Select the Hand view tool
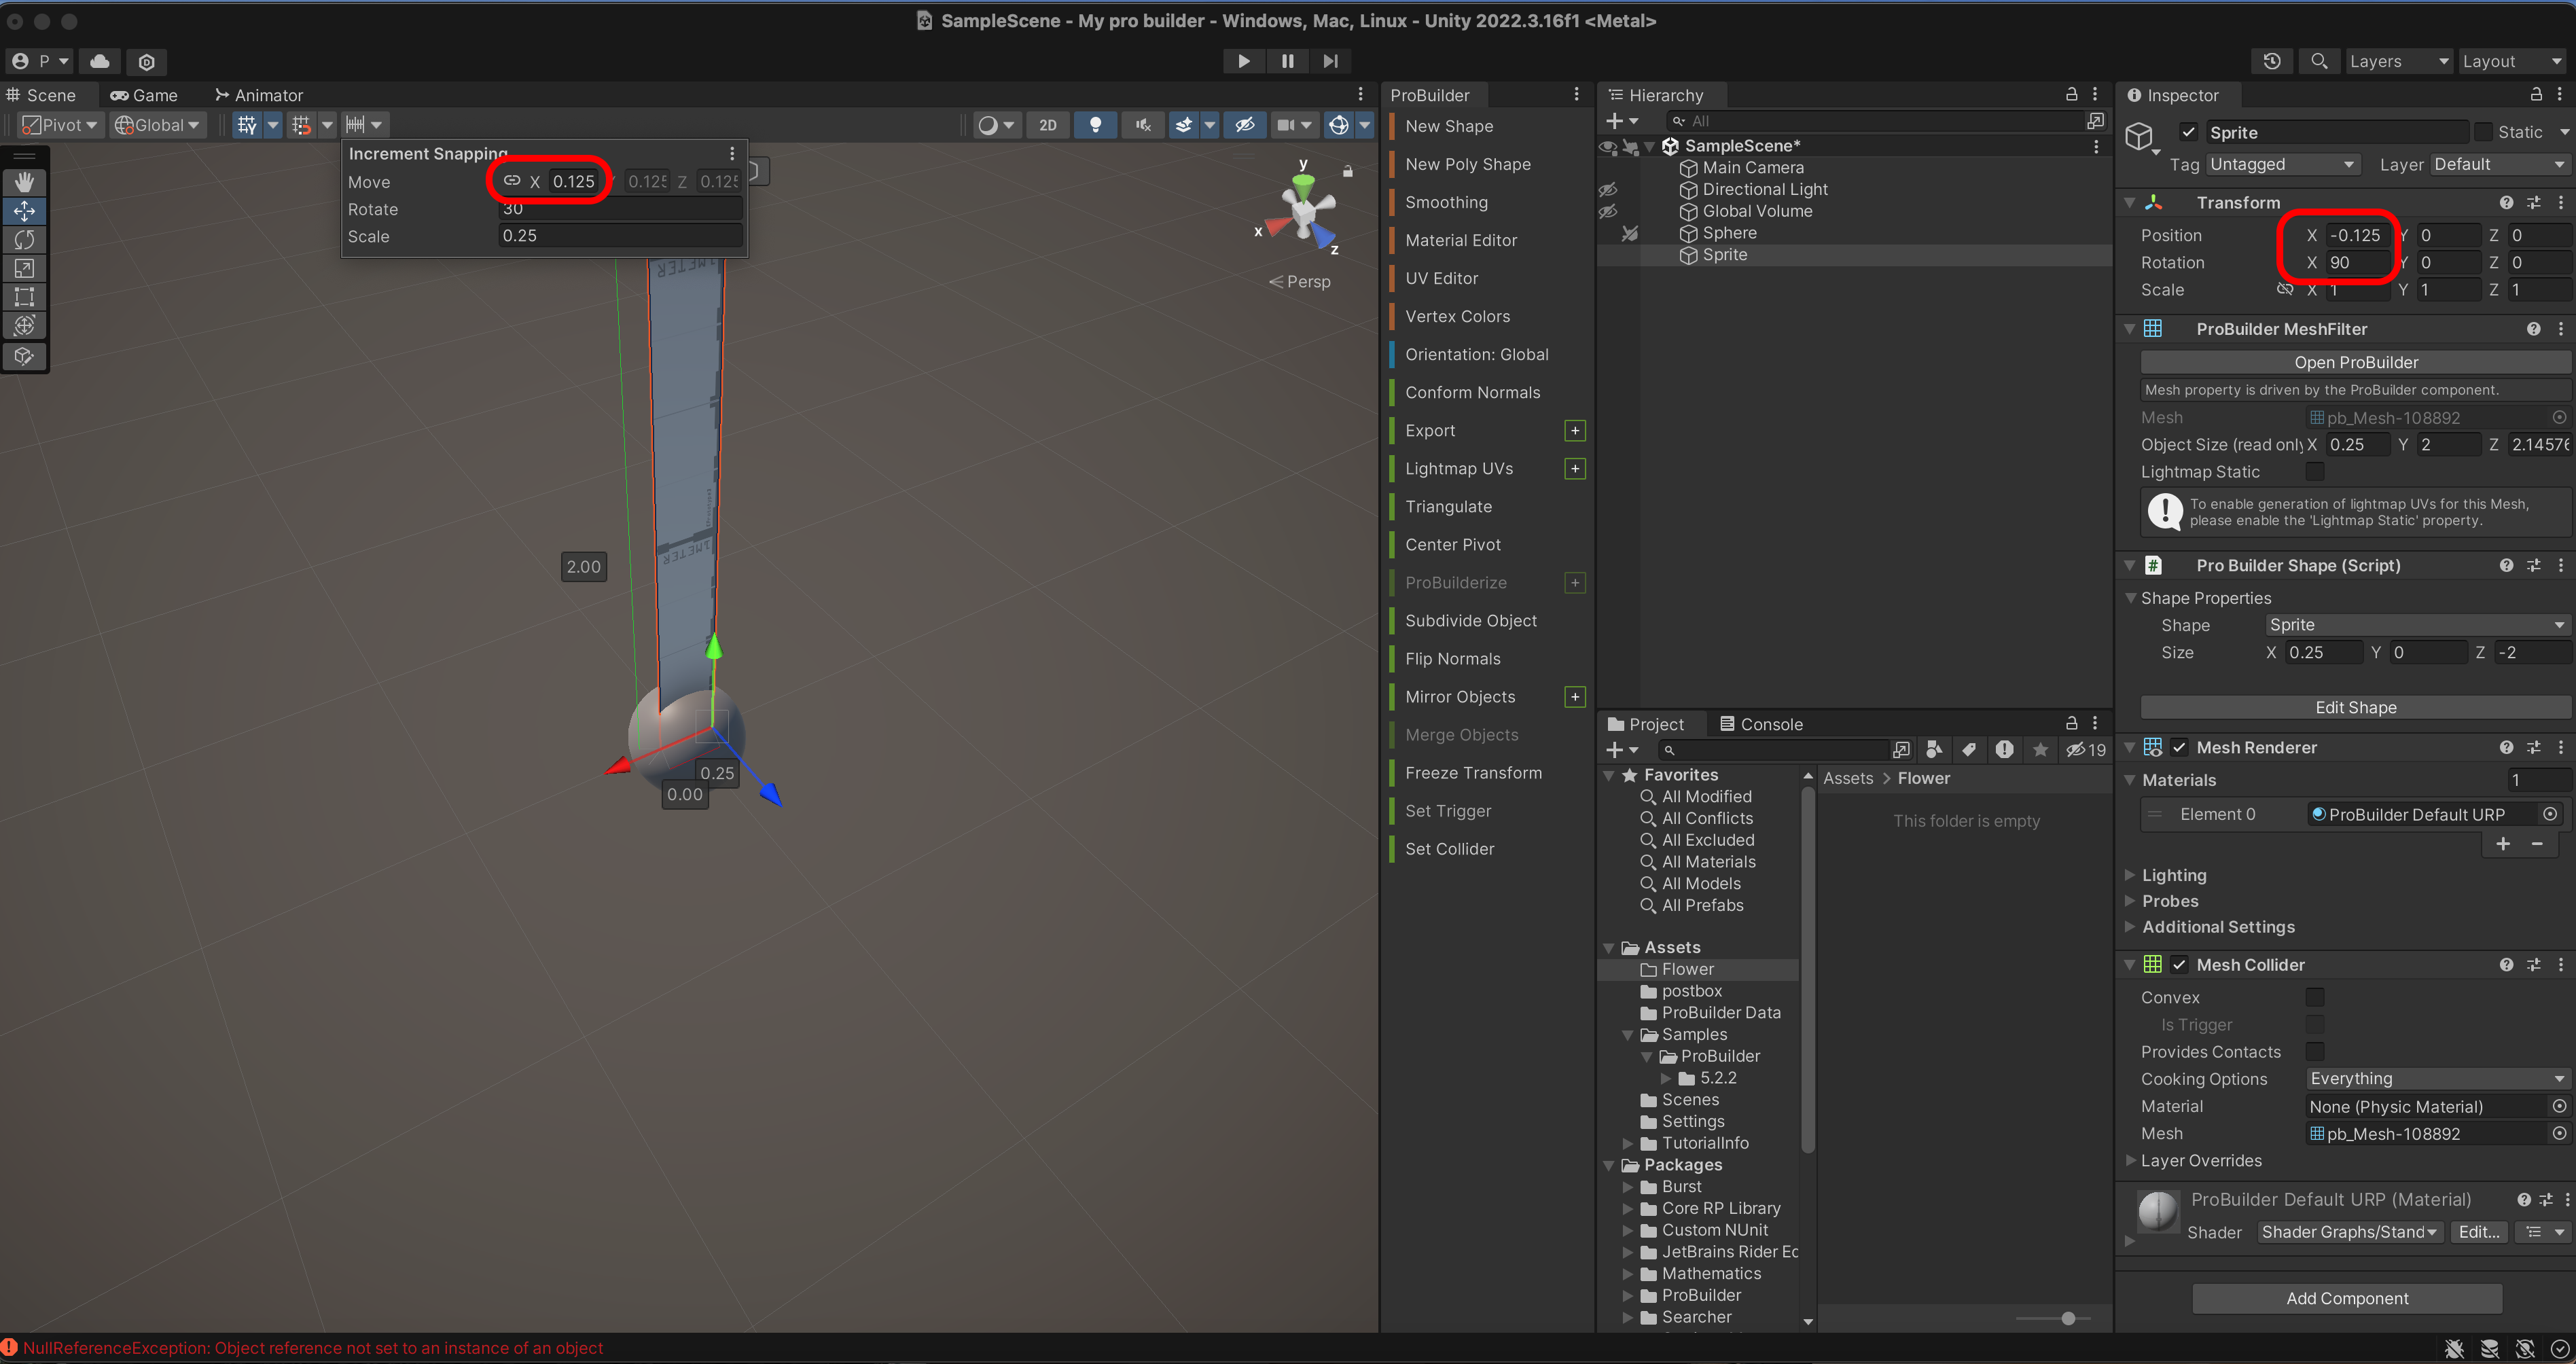 [25, 182]
